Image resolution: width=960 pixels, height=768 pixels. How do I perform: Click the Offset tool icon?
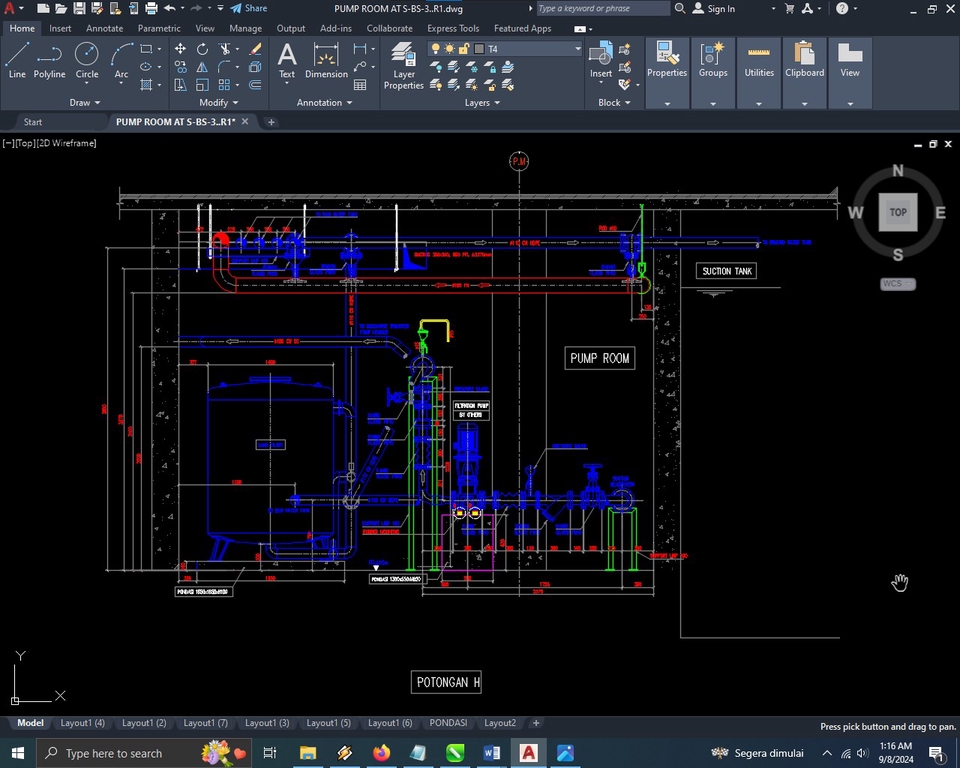pyautogui.click(x=255, y=85)
